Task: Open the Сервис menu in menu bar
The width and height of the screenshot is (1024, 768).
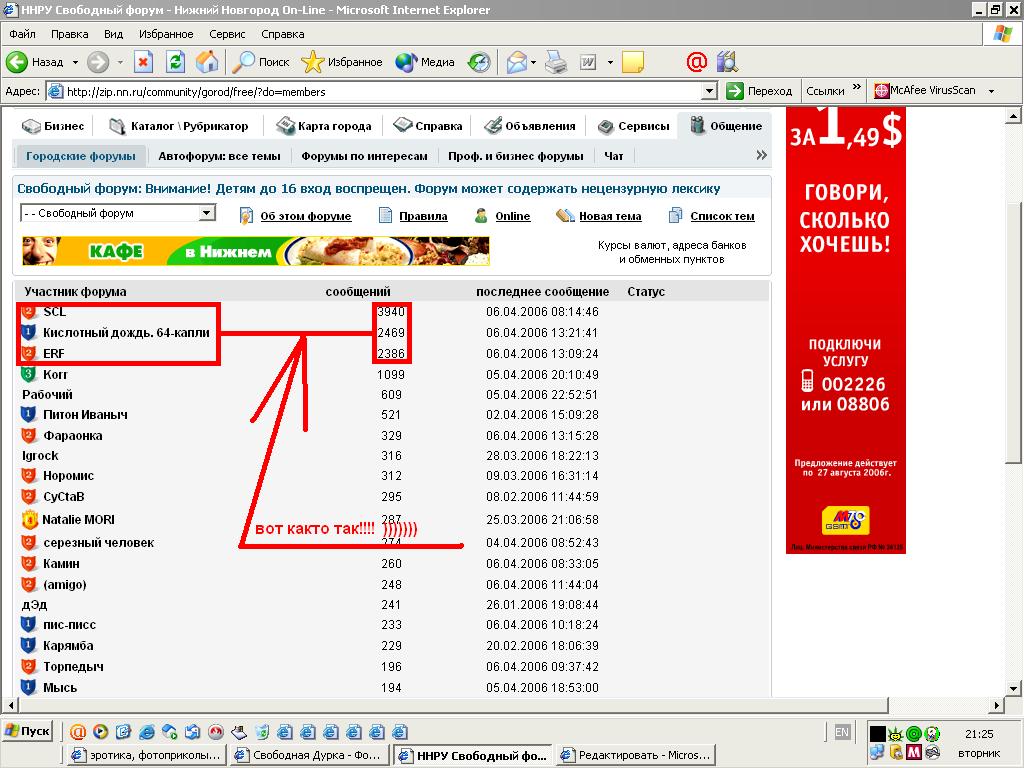Action: 227,34
